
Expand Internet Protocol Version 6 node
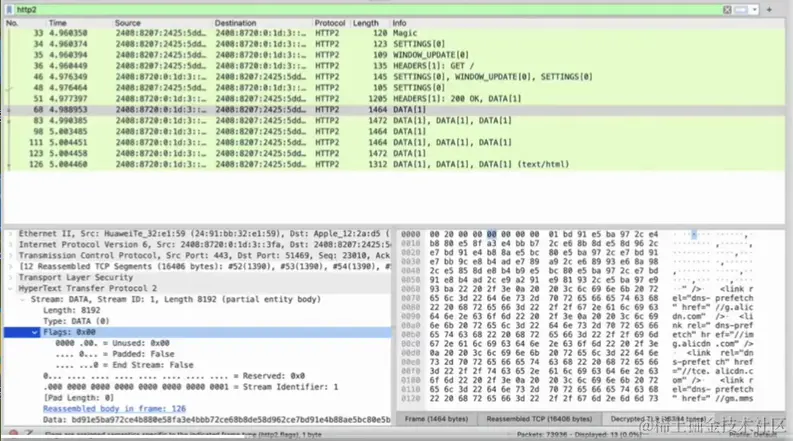[x=10, y=245]
